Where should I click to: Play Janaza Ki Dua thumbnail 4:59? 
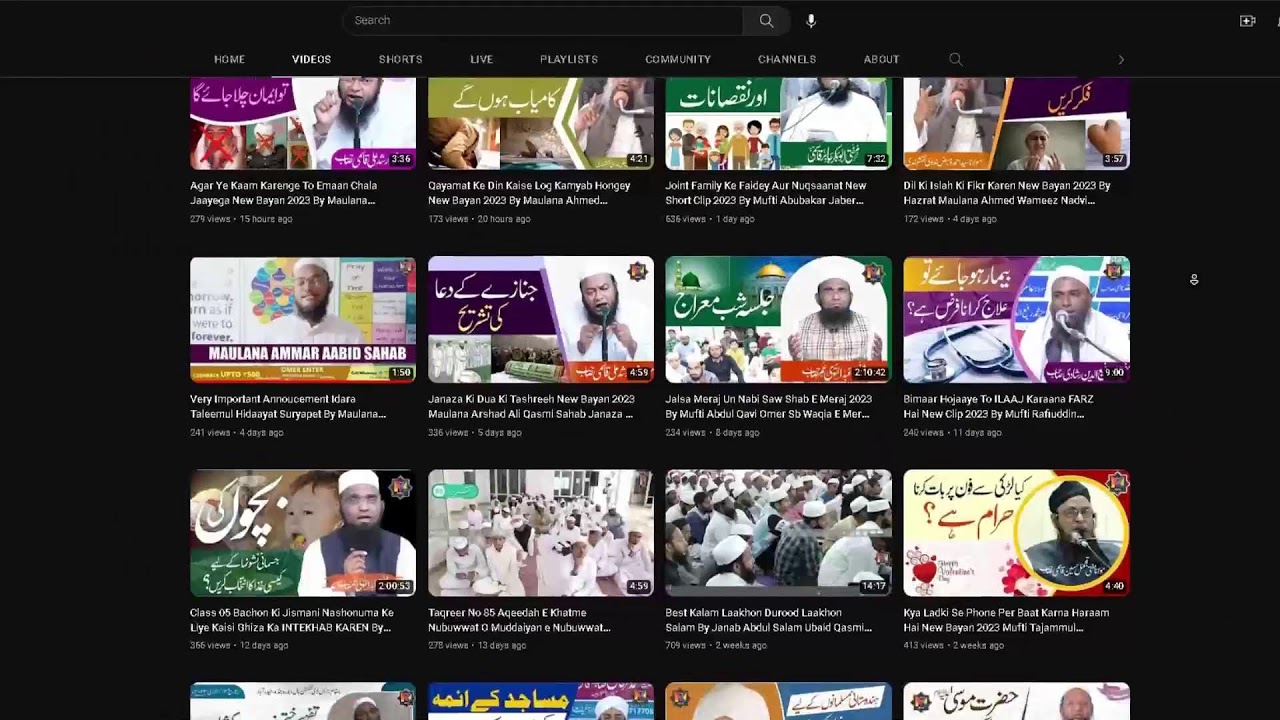point(541,320)
